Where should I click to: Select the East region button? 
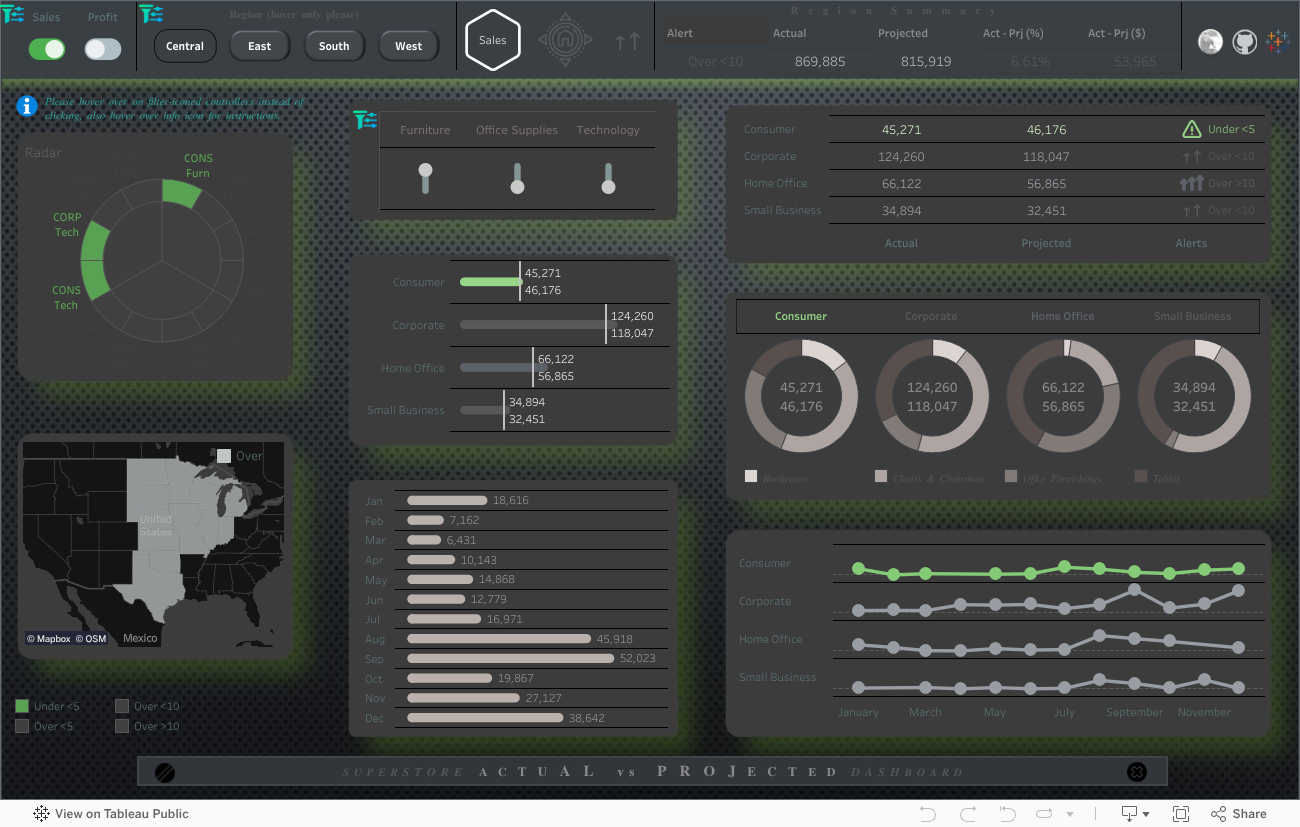coord(260,46)
